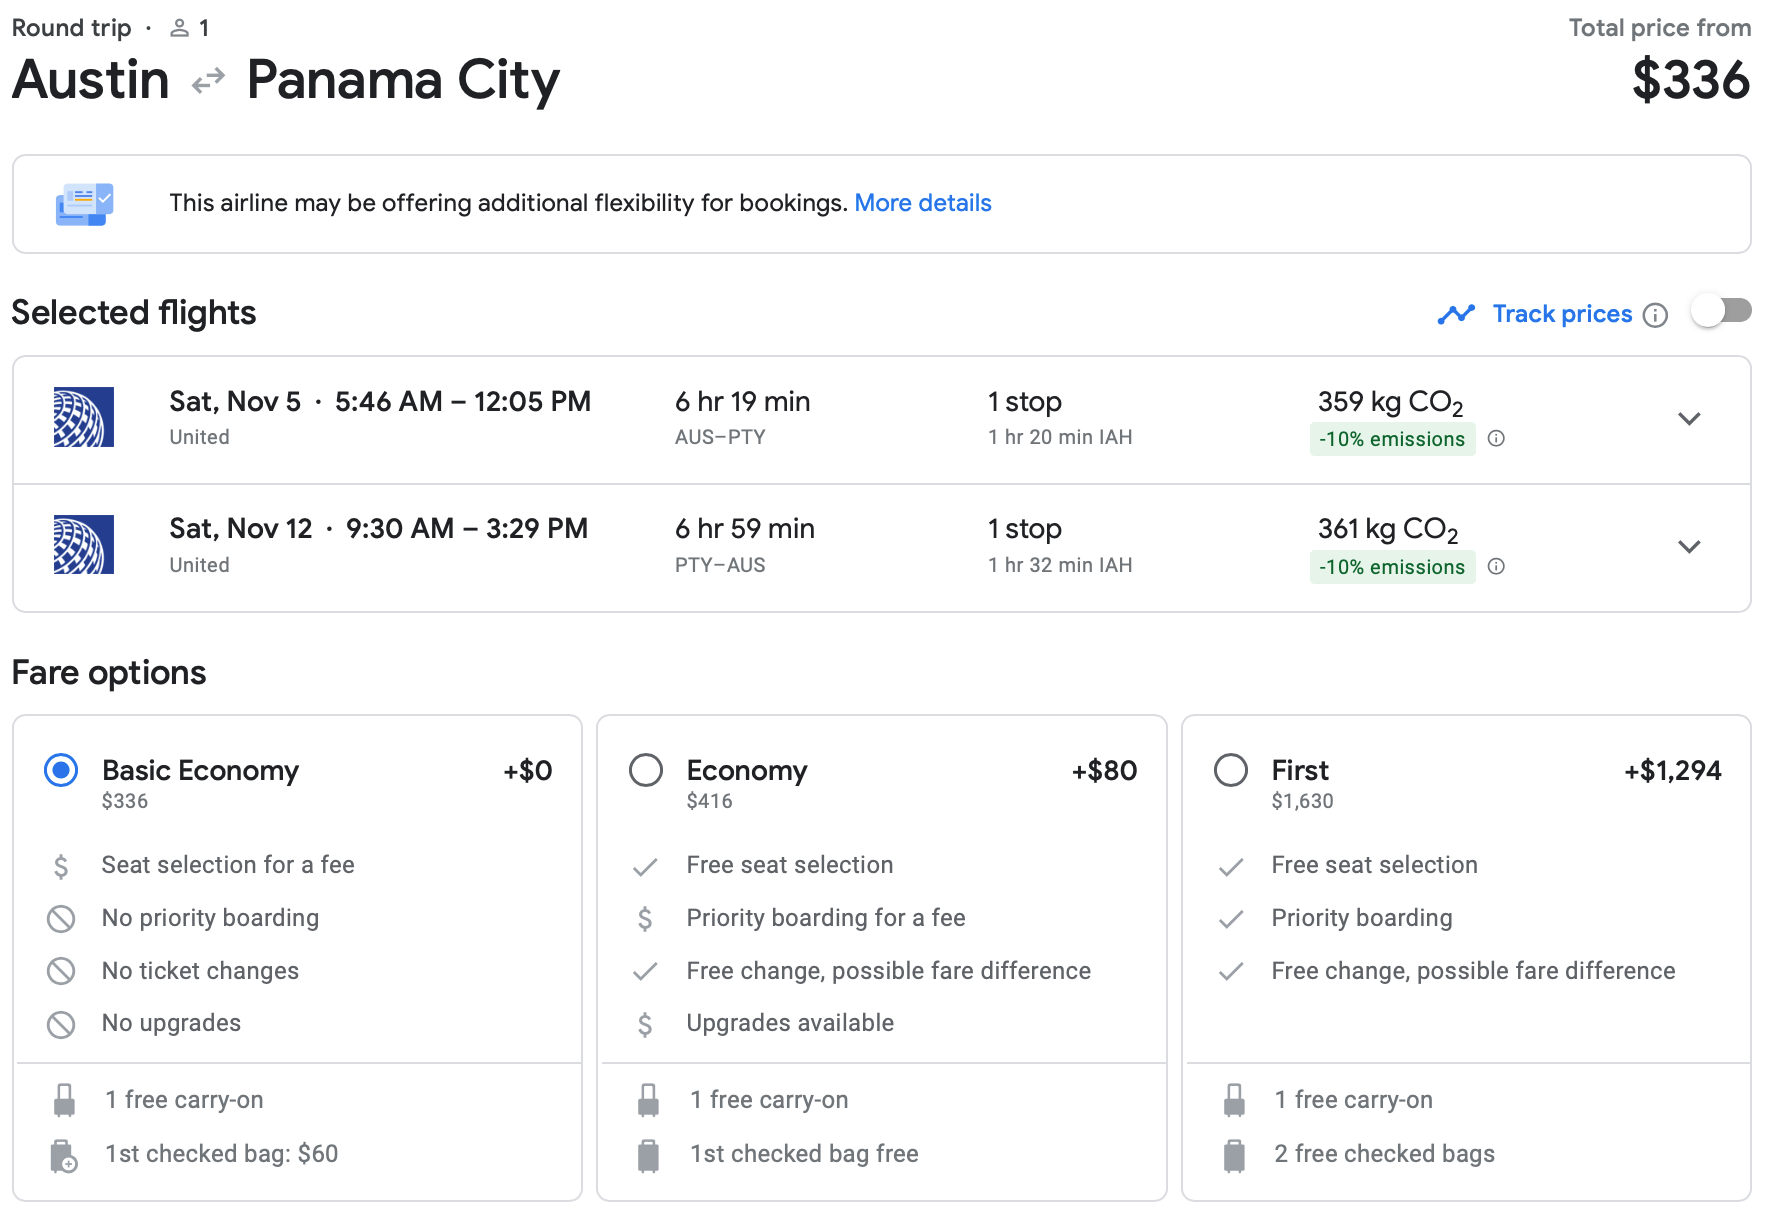Image resolution: width=1786 pixels, height=1220 pixels.
Task: Click the Track prices label
Action: (1562, 314)
